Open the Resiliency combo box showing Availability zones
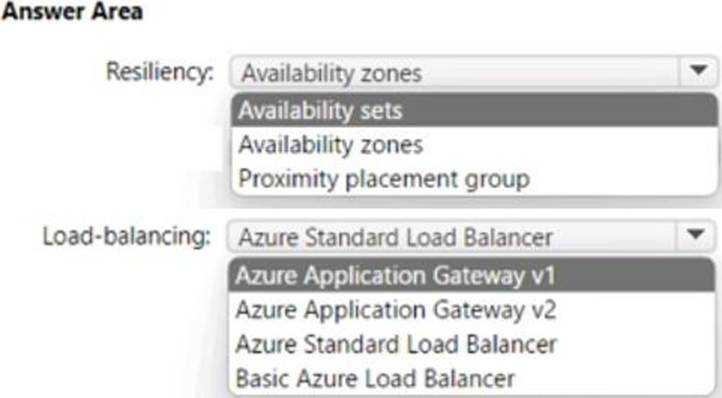 (x=473, y=72)
